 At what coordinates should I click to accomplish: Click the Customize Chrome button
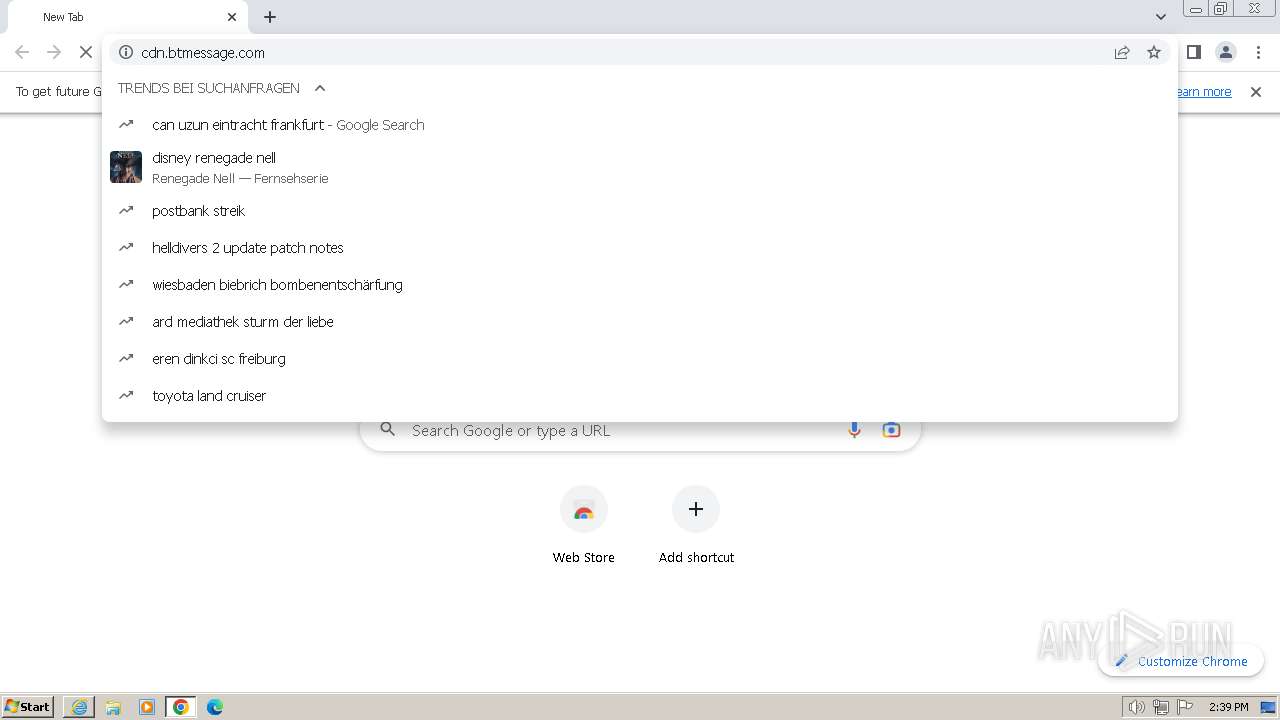coord(1181,661)
